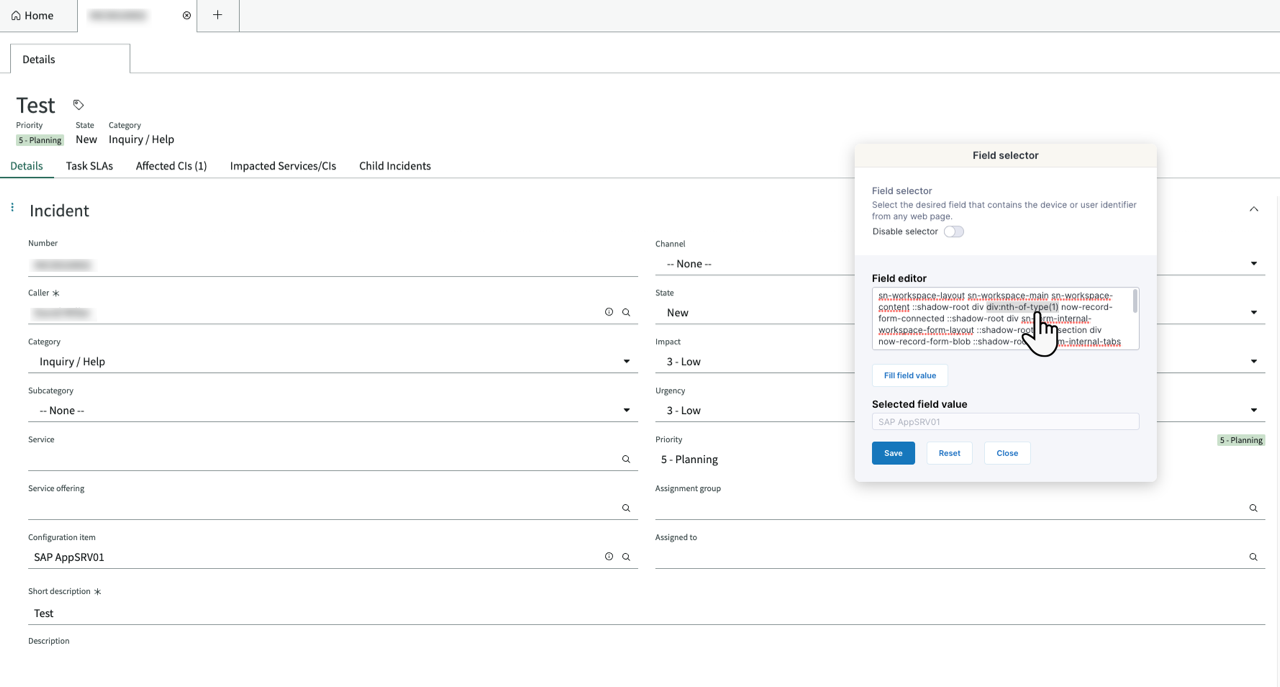Open the Affected CIs (1) tab
This screenshot has height=687, width=1280.
coord(171,166)
